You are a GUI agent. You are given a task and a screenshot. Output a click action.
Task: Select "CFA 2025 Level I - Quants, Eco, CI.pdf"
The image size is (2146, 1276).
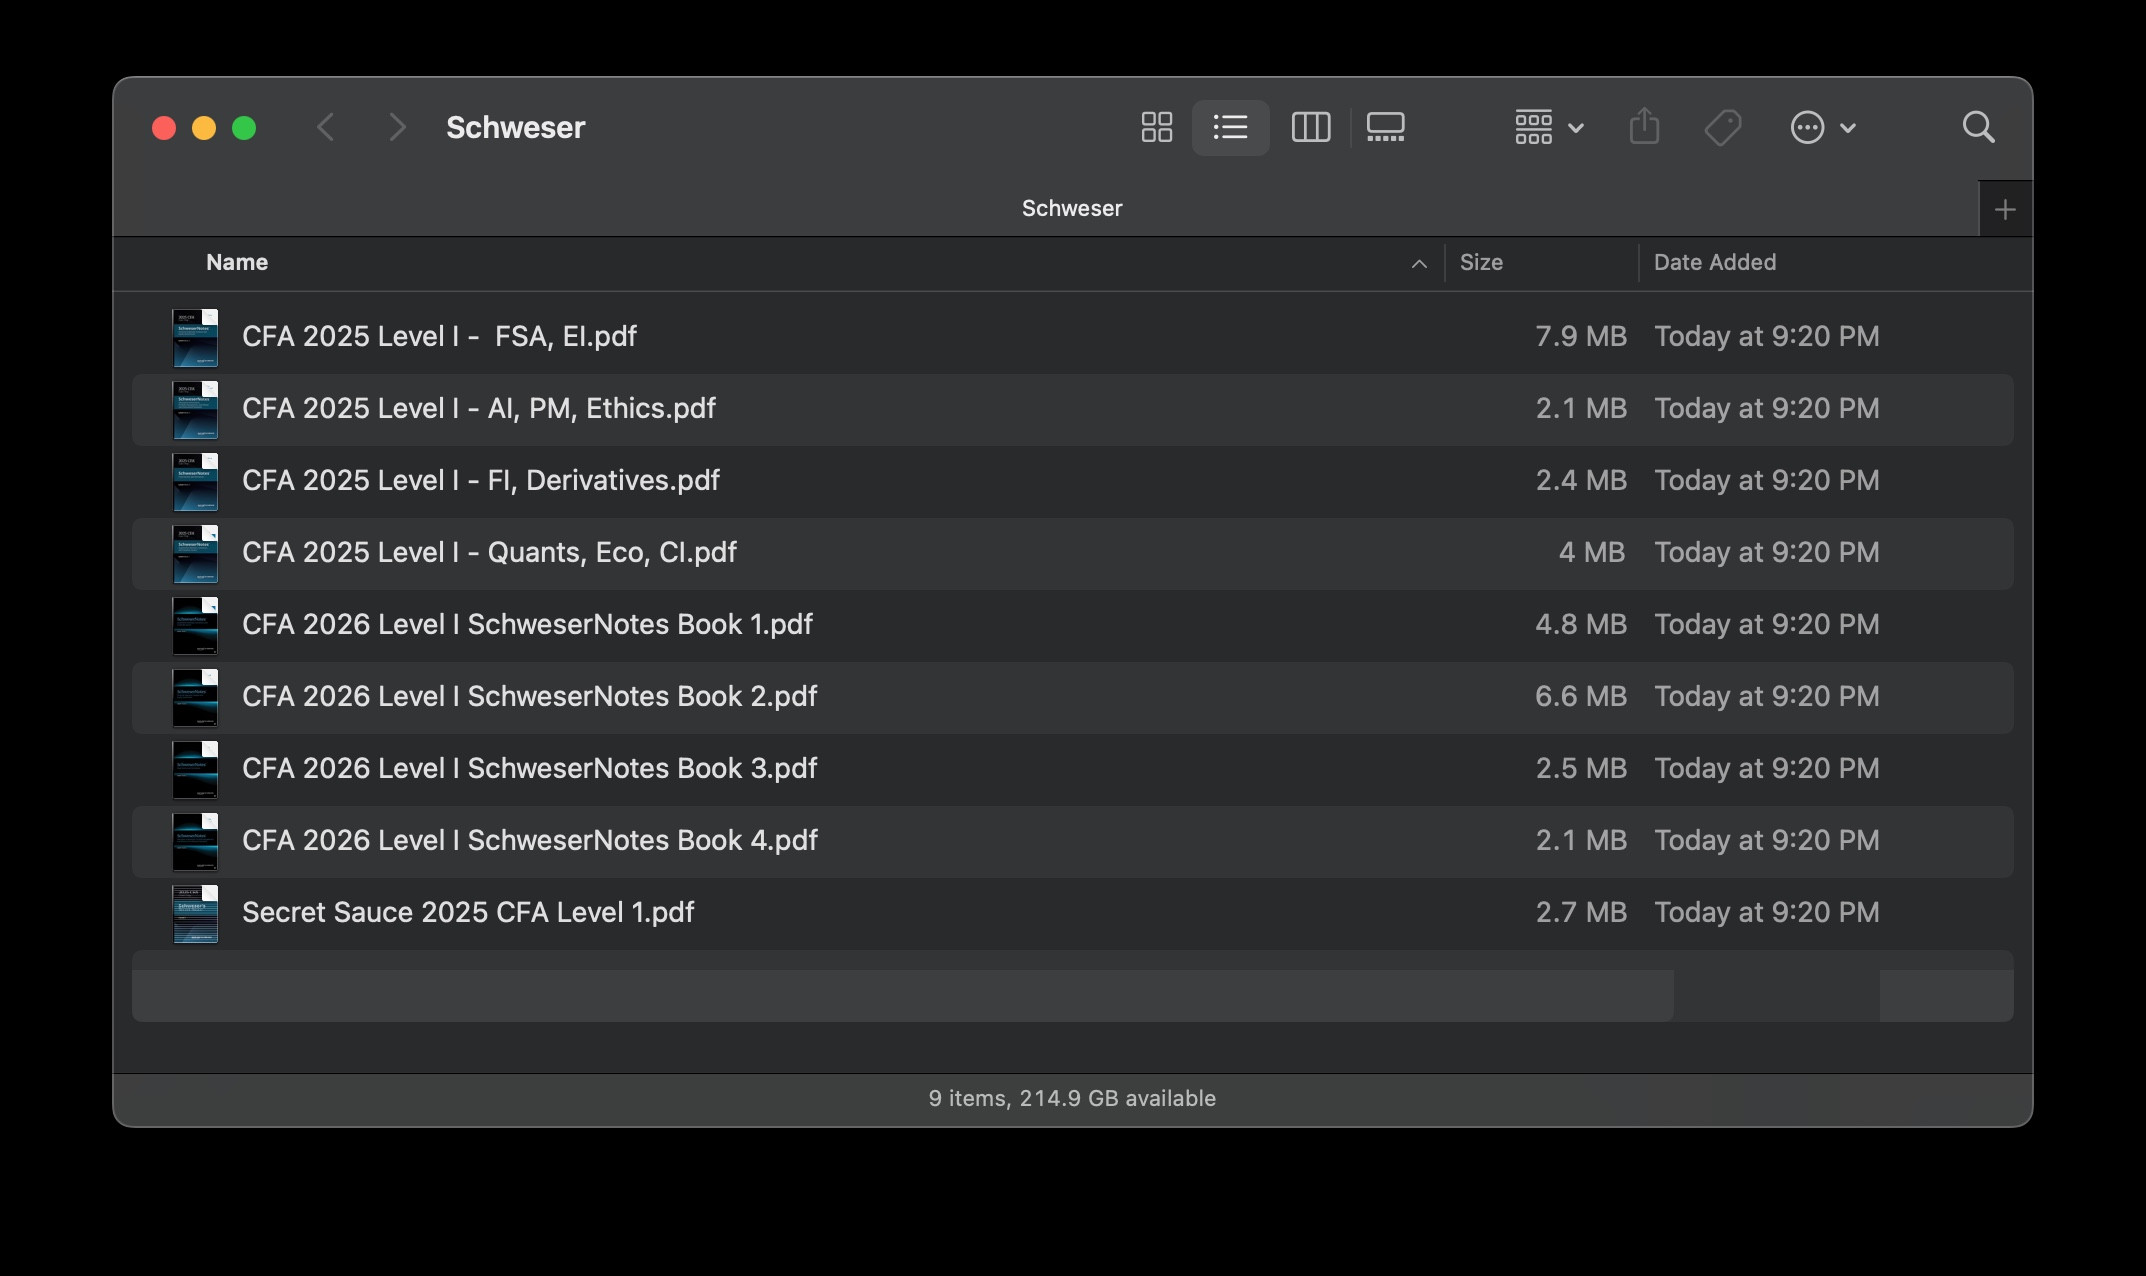(x=489, y=552)
